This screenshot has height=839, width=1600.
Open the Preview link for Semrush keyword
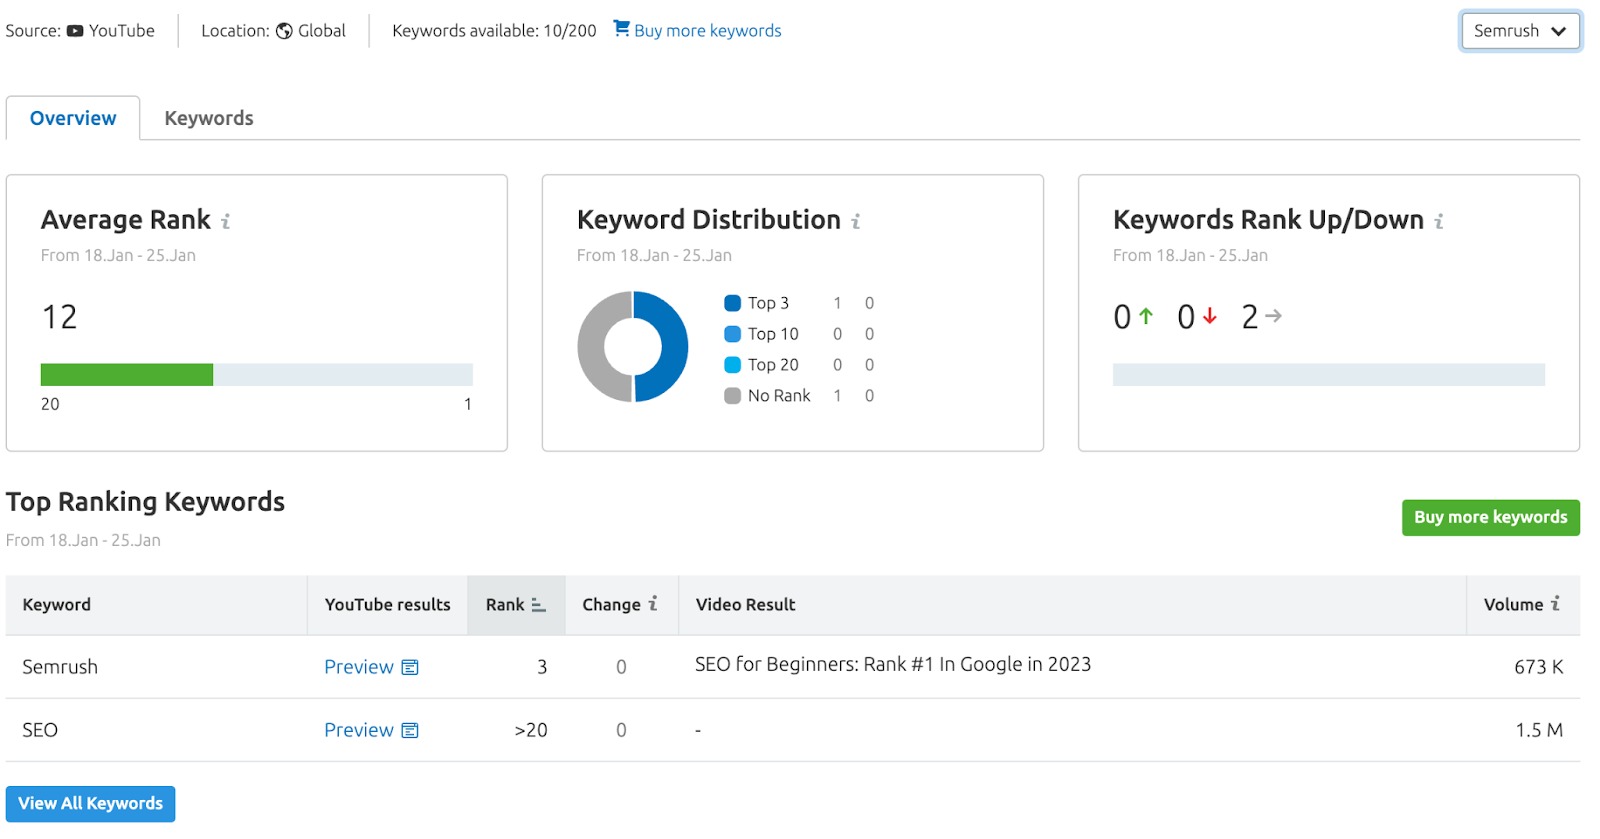click(x=358, y=667)
